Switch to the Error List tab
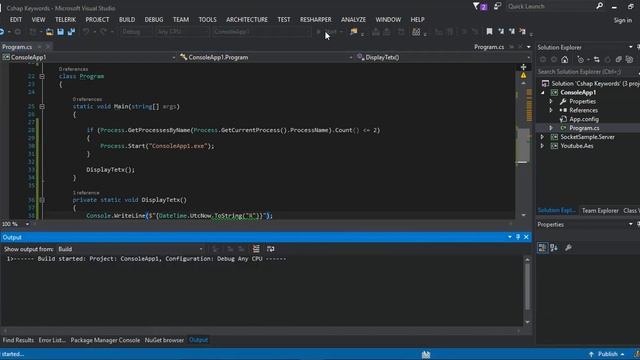The height and width of the screenshot is (360, 640). point(52,340)
